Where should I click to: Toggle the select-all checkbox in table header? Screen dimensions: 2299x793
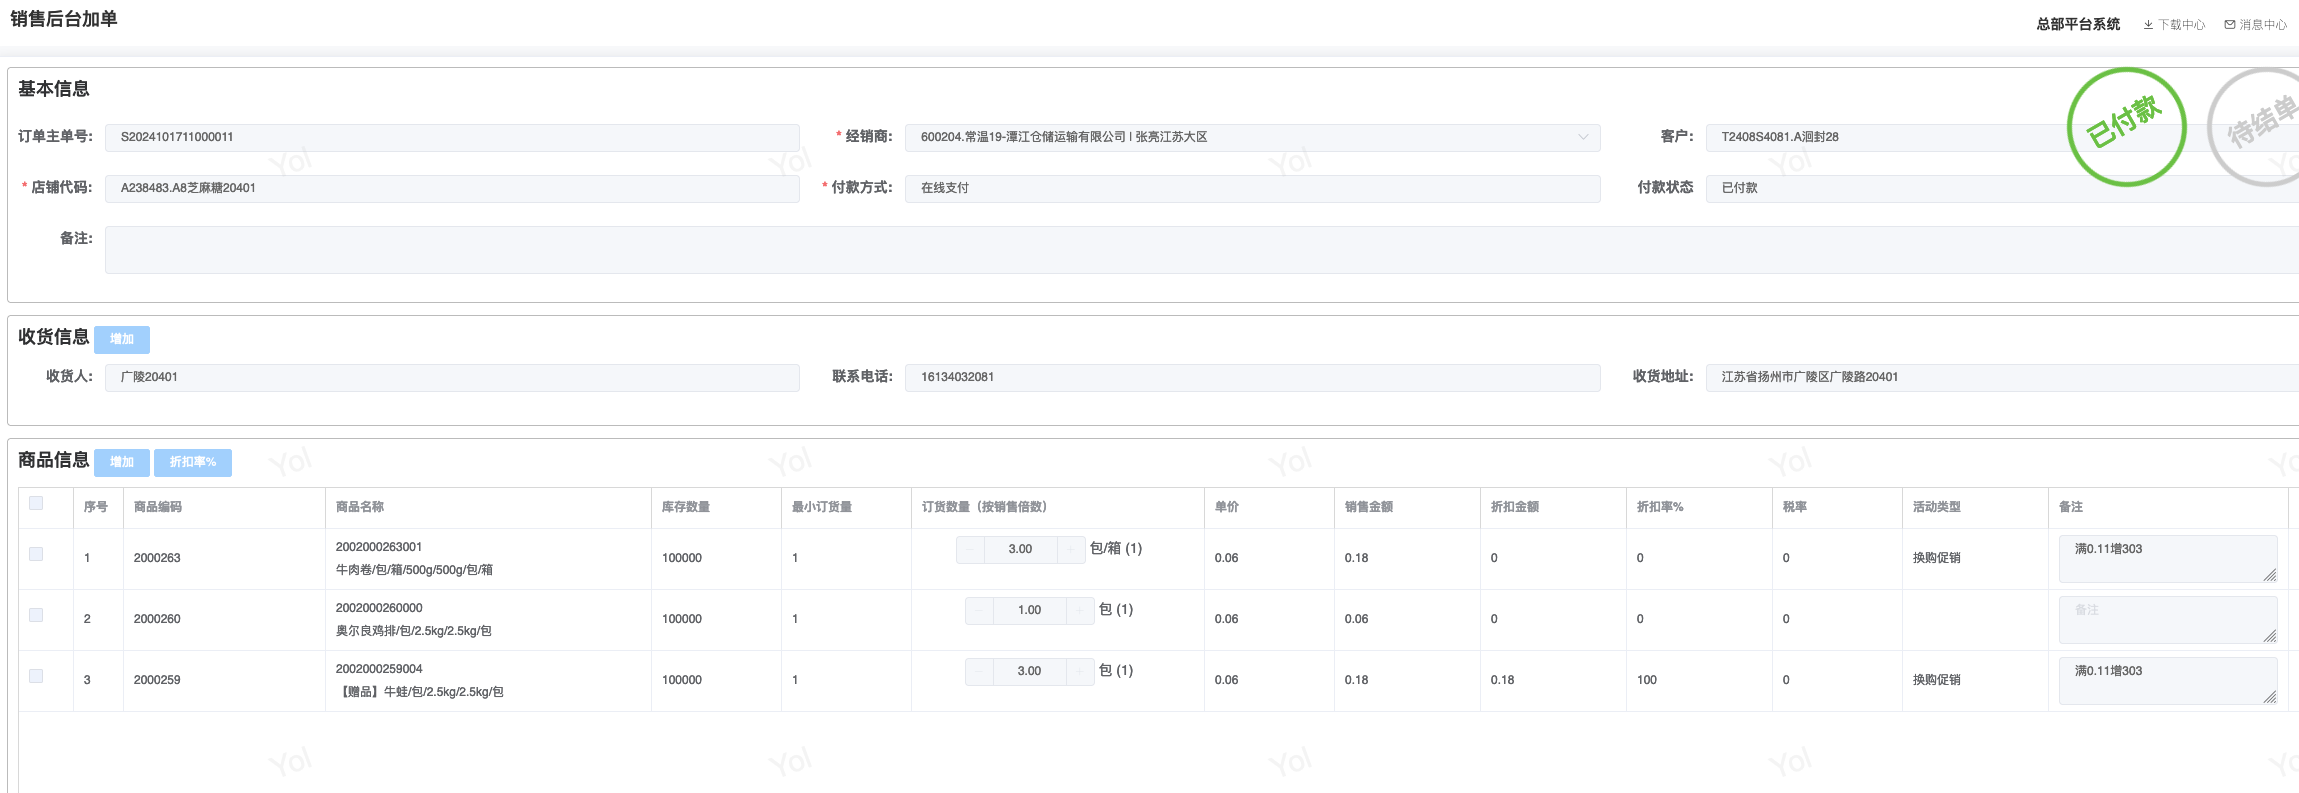(36, 503)
